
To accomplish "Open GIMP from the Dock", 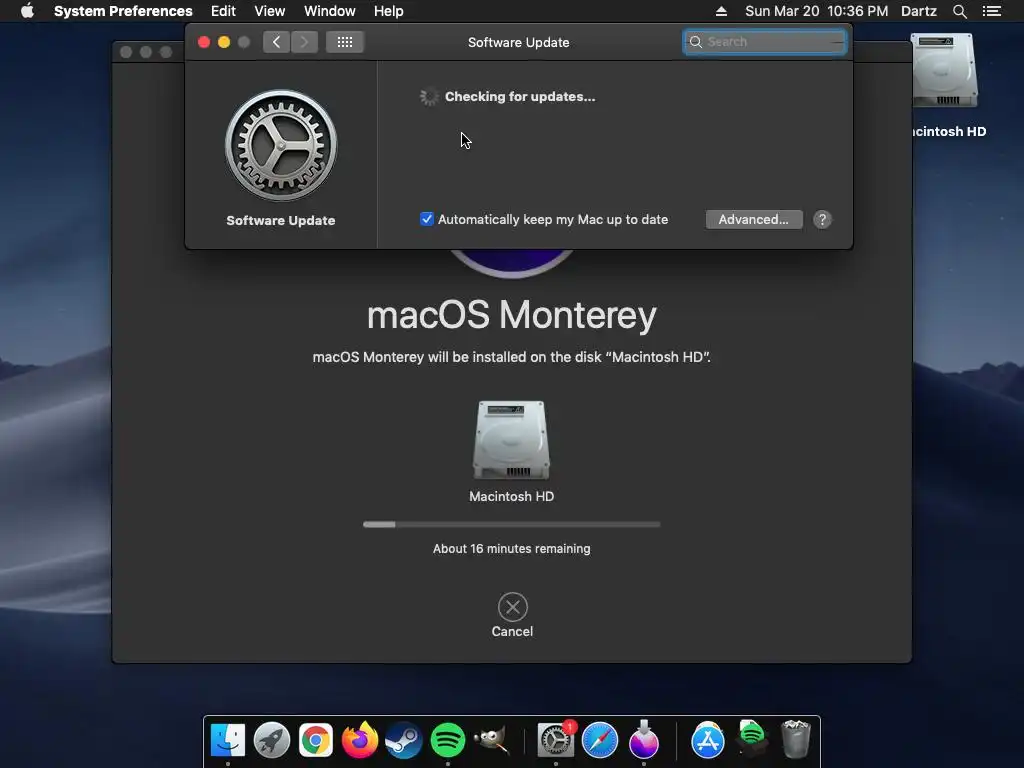I will (x=492, y=740).
